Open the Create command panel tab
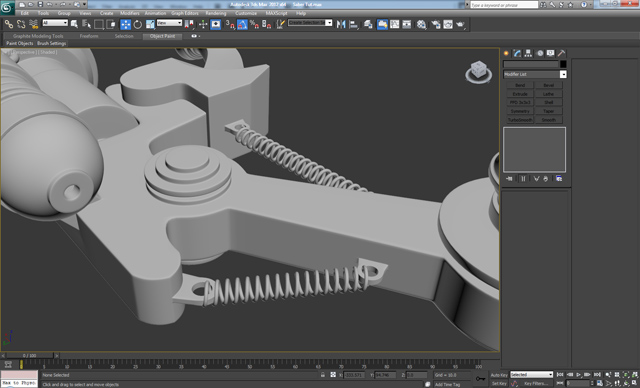 507,53
